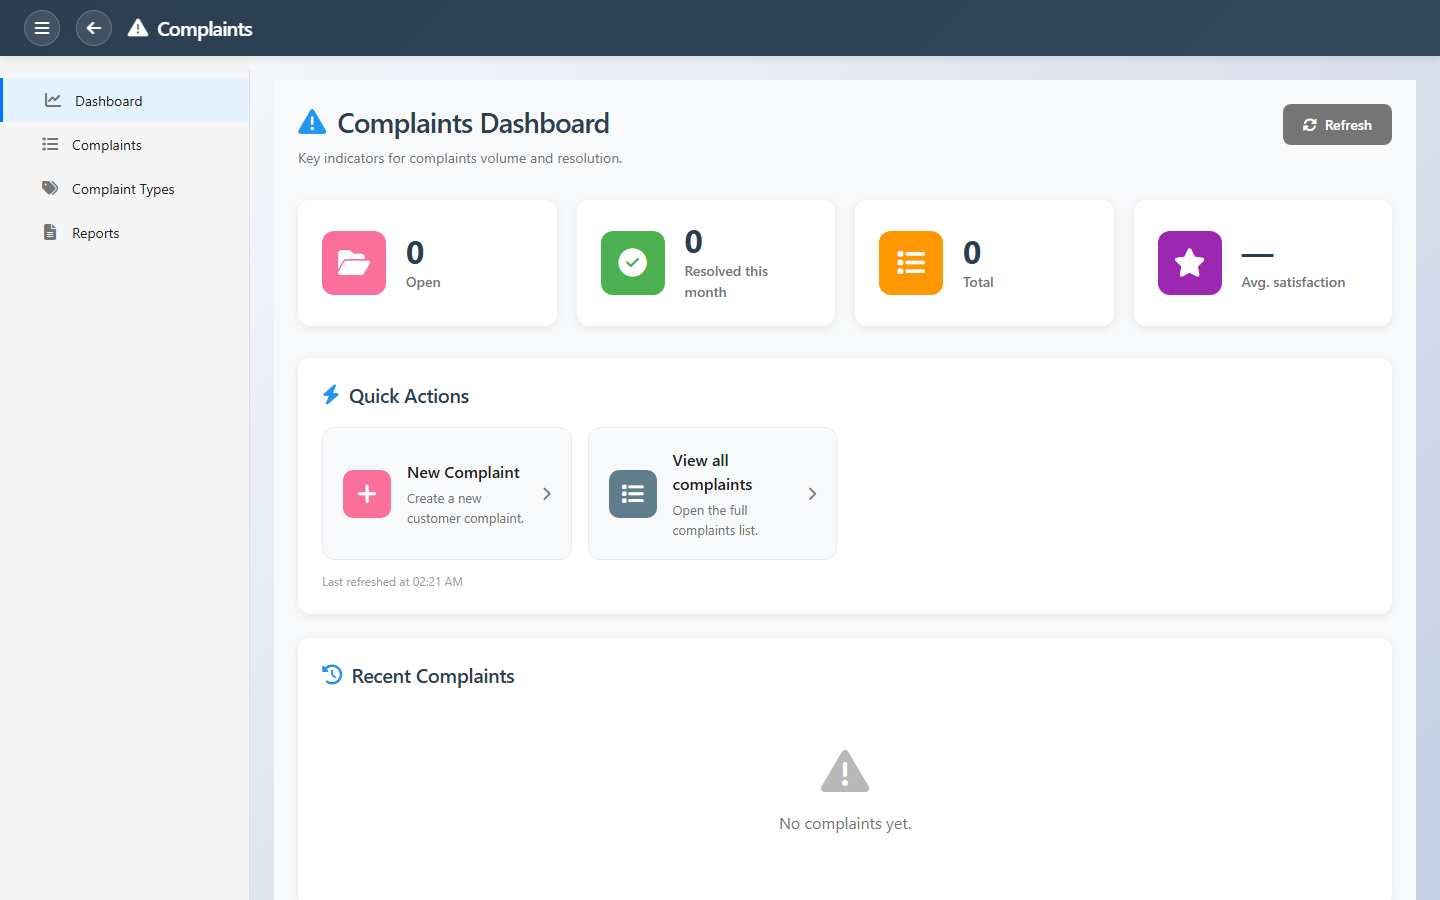Click the purple satisfaction star icon
Viewport: 1440px width, 900px height.
click(x=1189, y=263)
